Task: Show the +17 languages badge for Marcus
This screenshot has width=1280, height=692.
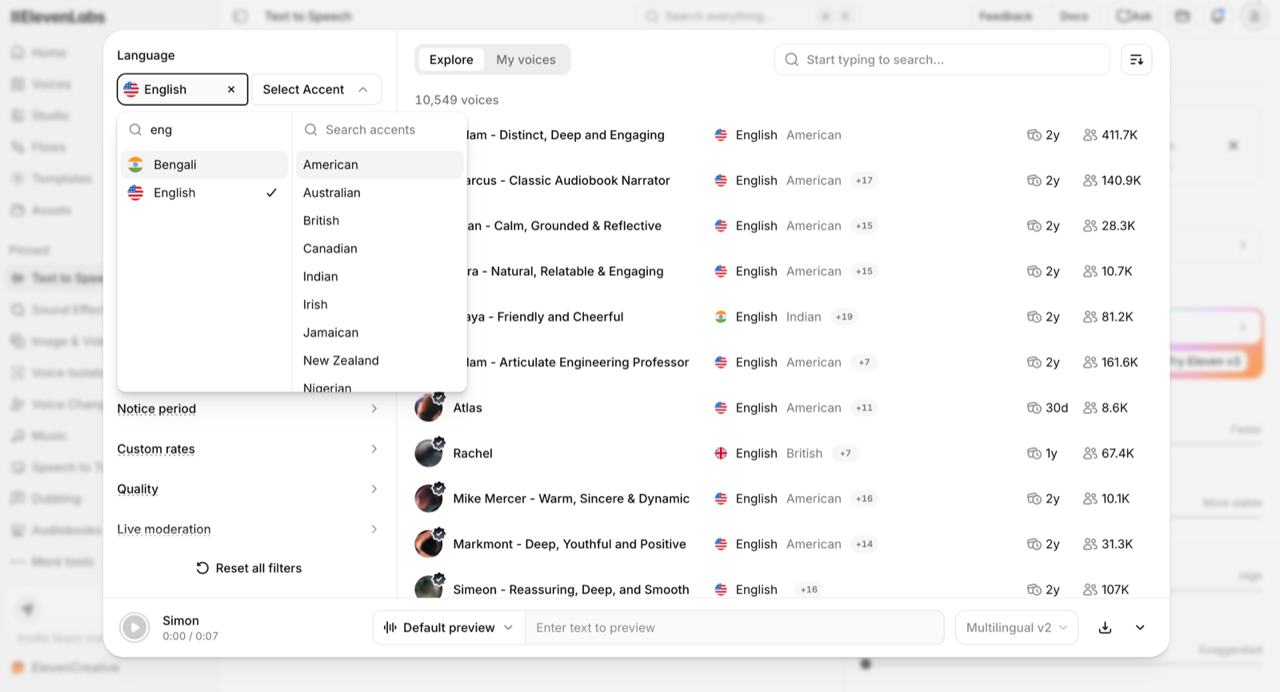Action: pos(864,181)
